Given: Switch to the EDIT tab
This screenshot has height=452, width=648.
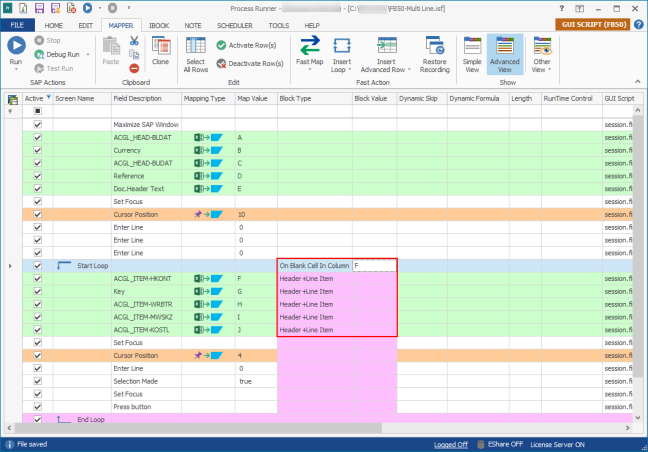Looking at the screenshot, I should tap(86, 26).
